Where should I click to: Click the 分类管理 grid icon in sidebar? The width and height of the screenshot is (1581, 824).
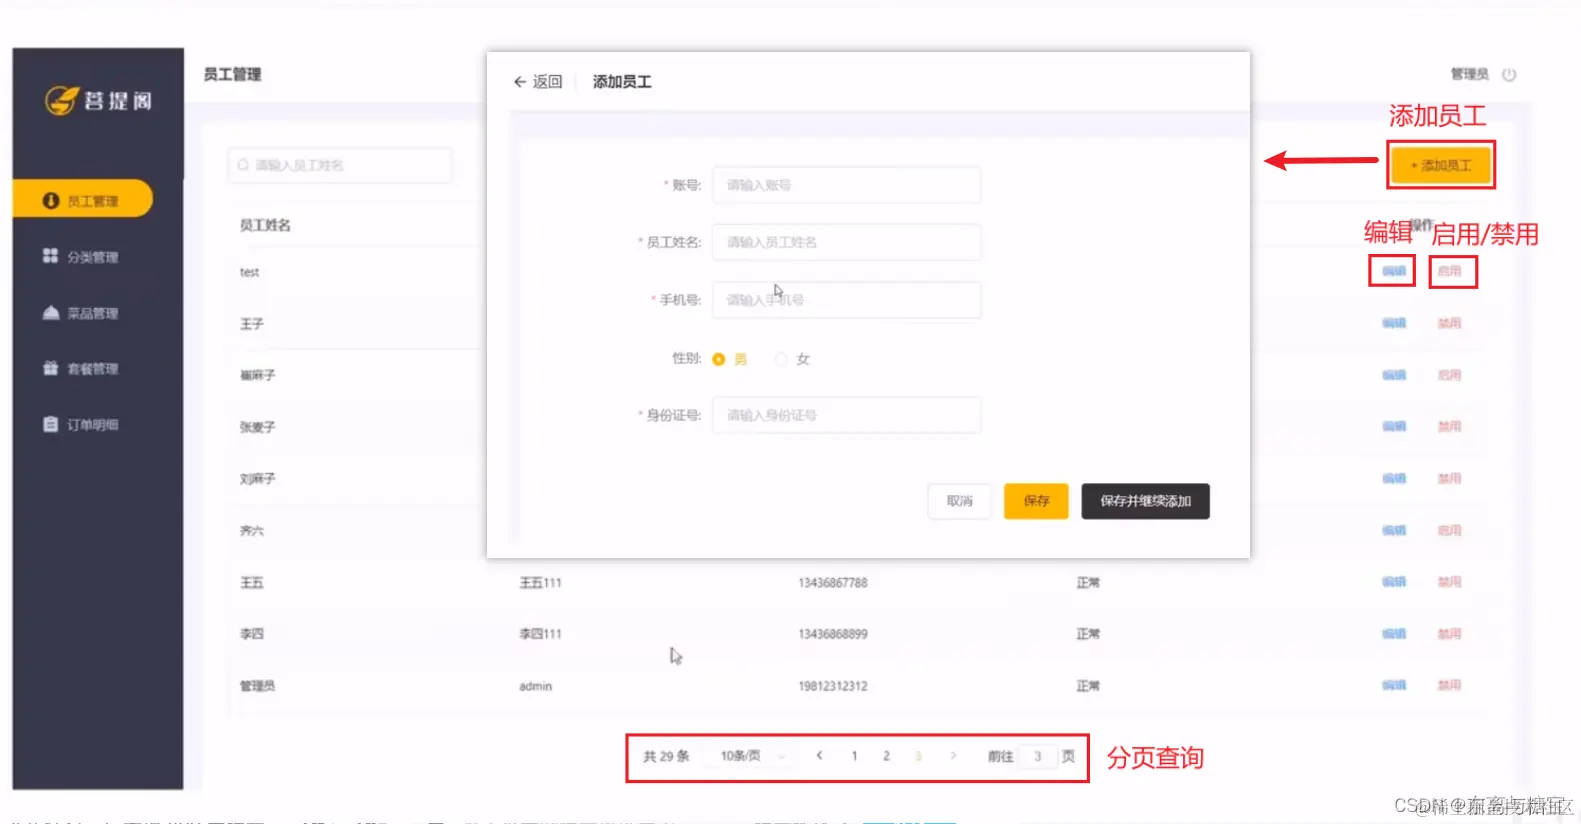point(50,256)
